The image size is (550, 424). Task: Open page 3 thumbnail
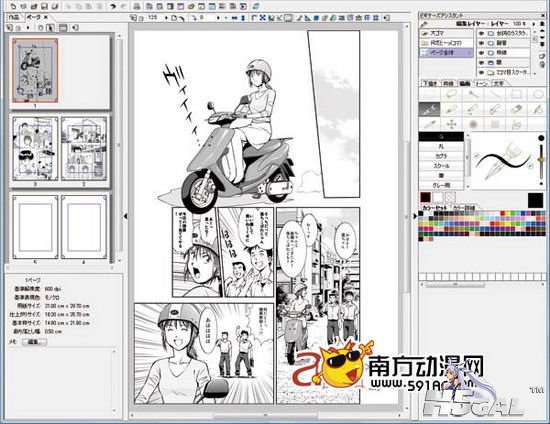pos(35,149)
